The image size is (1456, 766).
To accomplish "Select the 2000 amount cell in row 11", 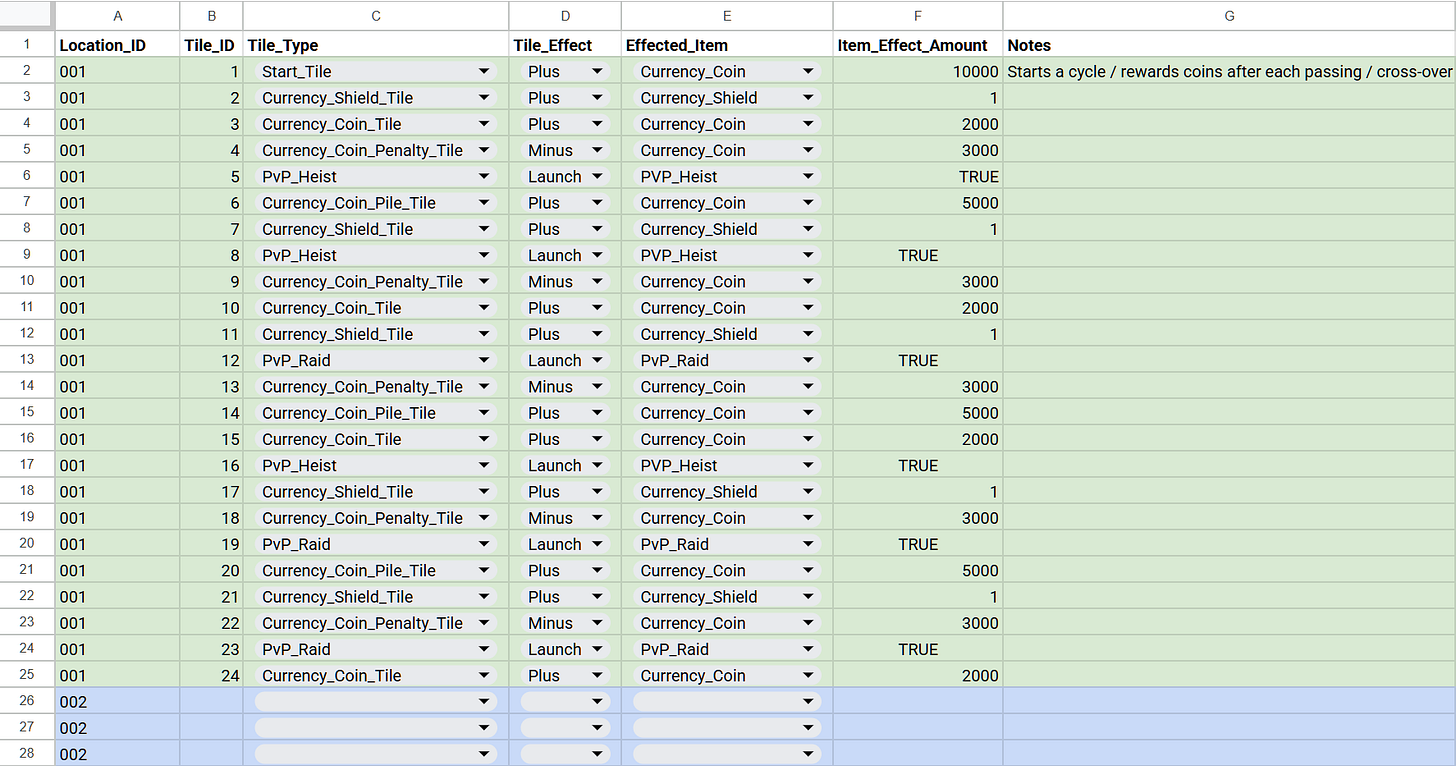I will click(918, 308).
